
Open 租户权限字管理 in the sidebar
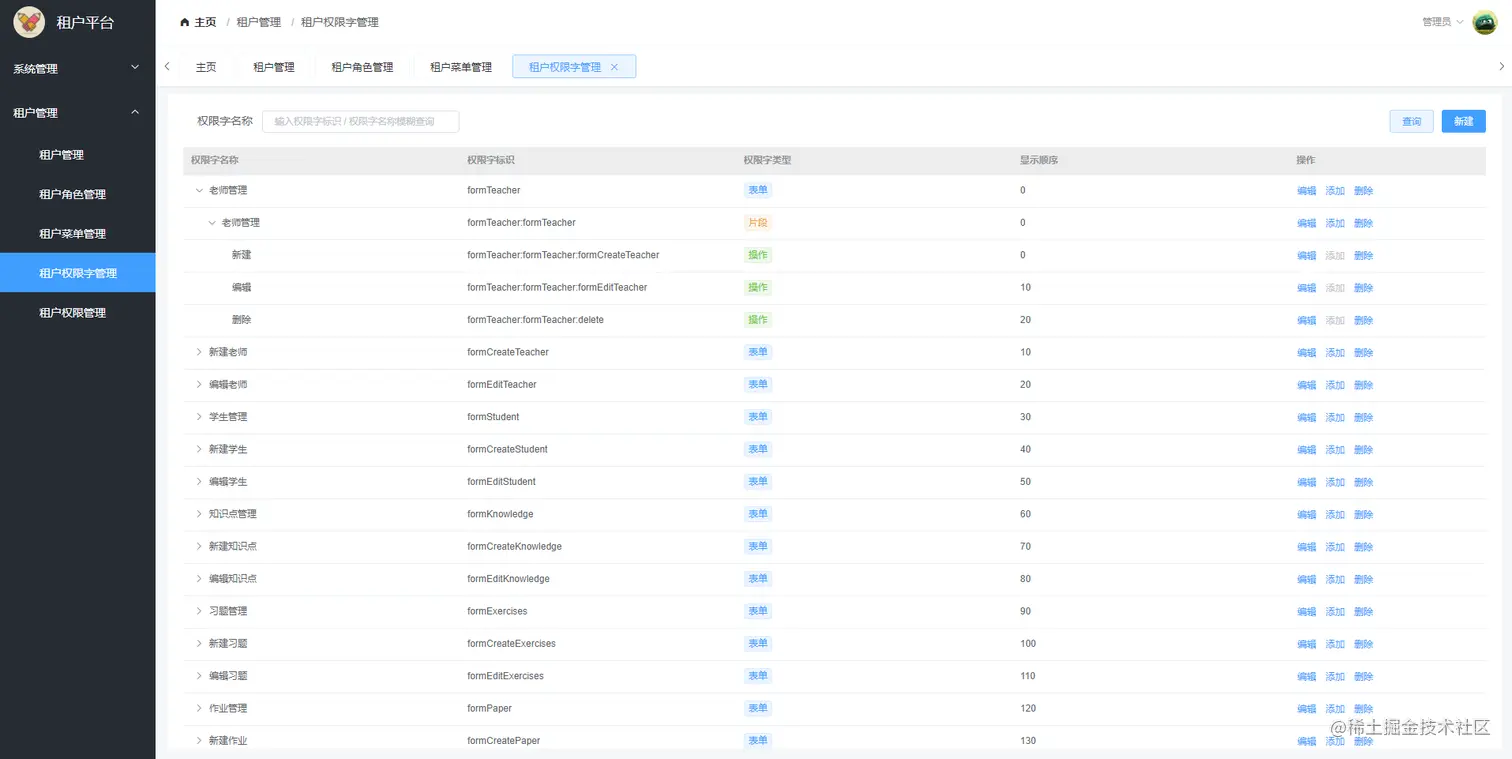77,273
